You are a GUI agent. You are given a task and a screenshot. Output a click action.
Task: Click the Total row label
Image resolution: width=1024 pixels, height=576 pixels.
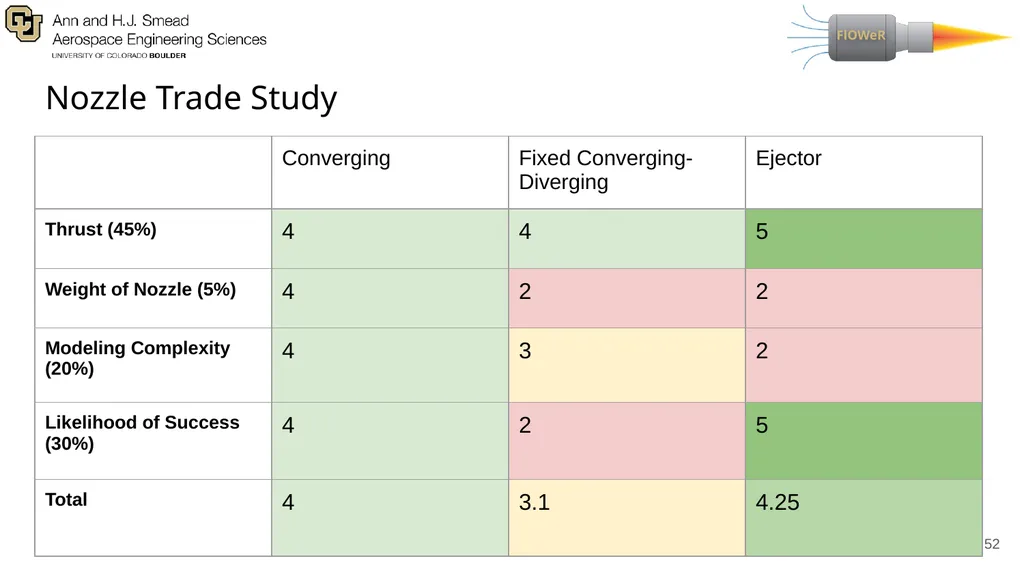[x=66, y=500]
